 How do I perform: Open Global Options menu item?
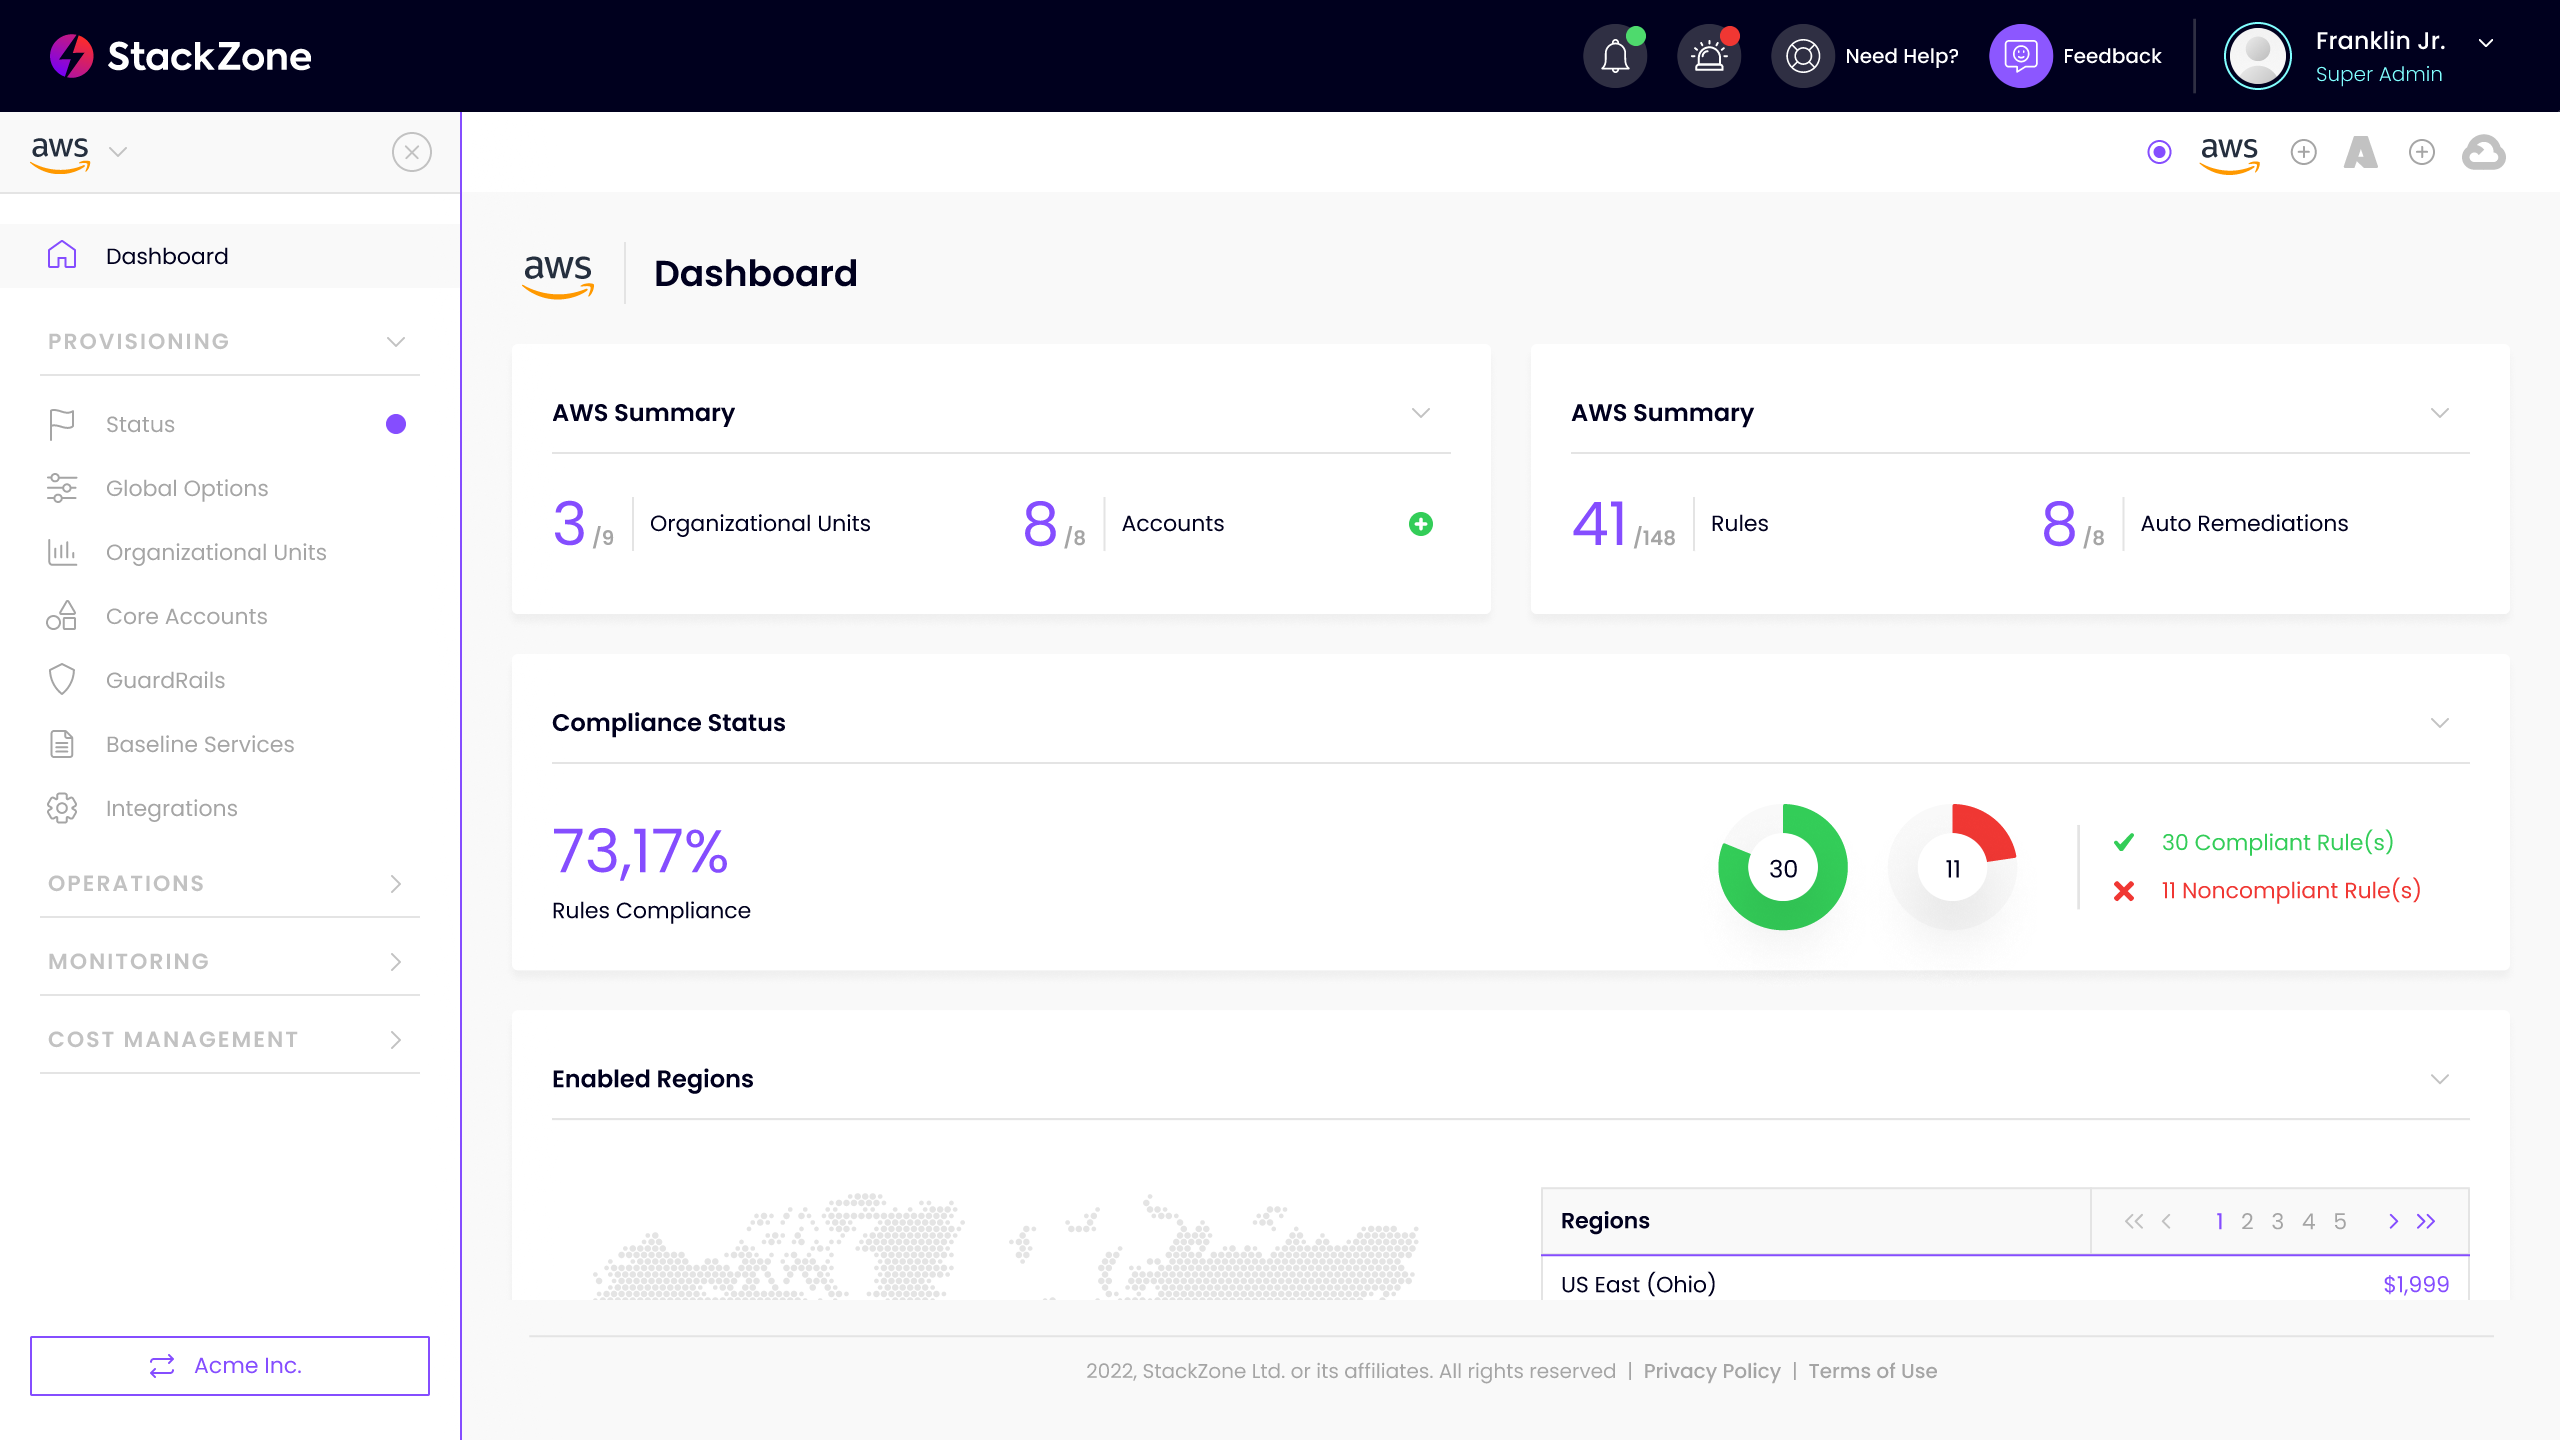click(230, 488)
